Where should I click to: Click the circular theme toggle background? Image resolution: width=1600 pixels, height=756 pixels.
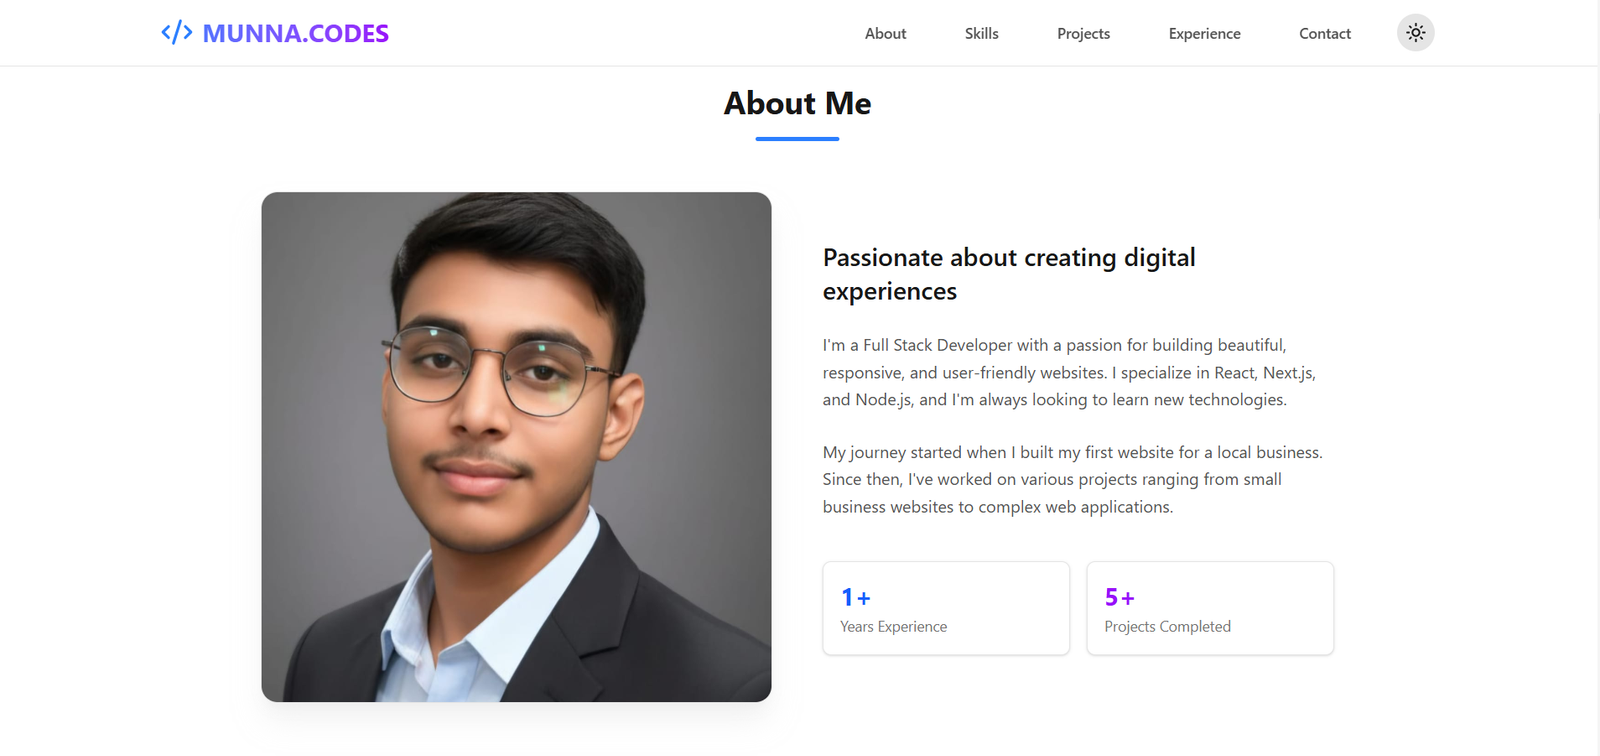click(1414, 32)
